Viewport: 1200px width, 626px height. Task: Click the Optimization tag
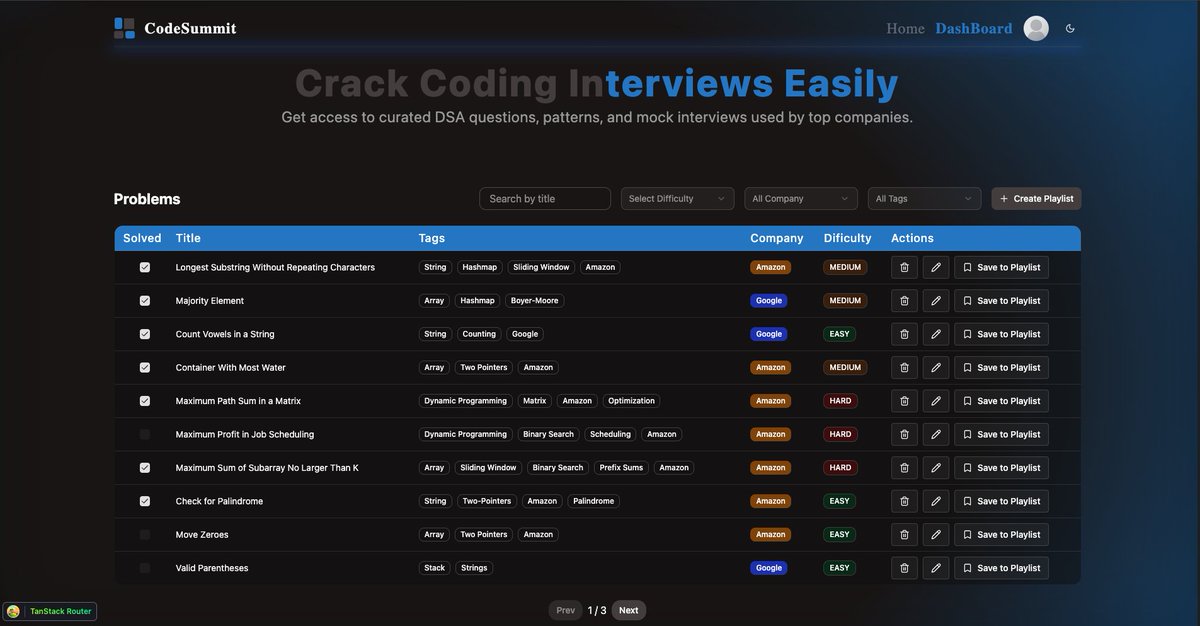pyautogui.click(x=631, y=401)
